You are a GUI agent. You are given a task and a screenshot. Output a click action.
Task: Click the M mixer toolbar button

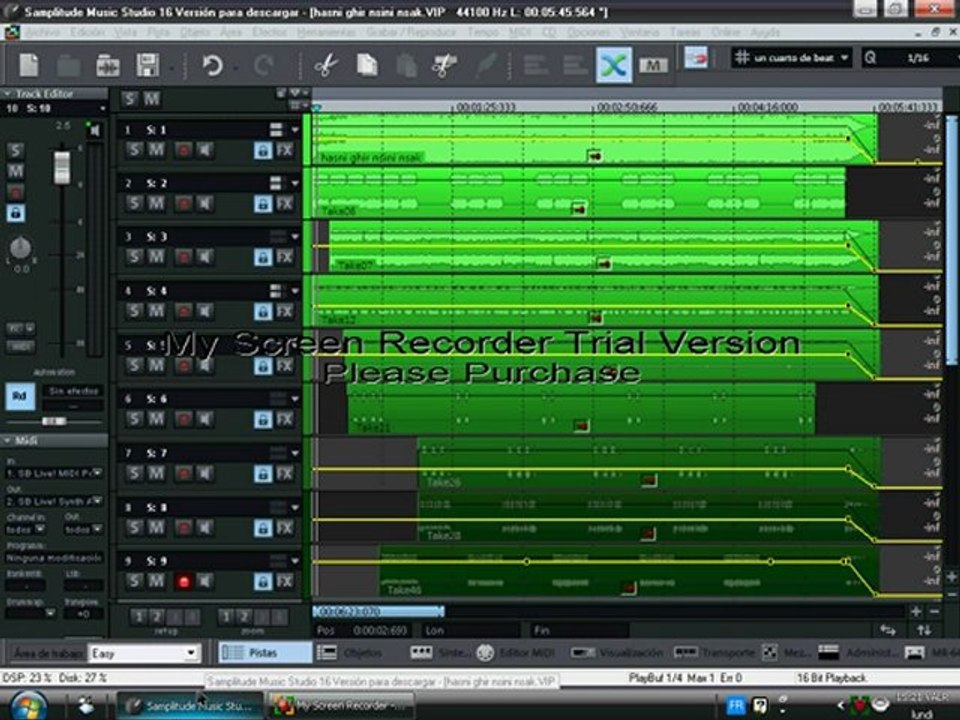pos(653,65)
